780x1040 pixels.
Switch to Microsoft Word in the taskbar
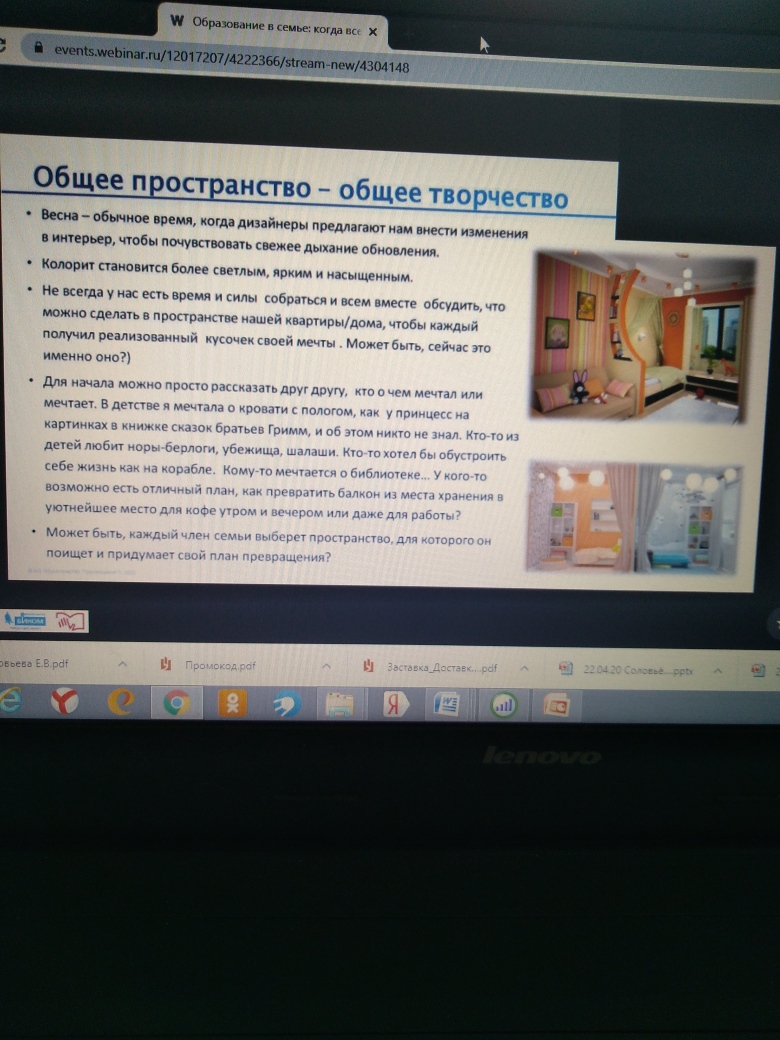446,705
